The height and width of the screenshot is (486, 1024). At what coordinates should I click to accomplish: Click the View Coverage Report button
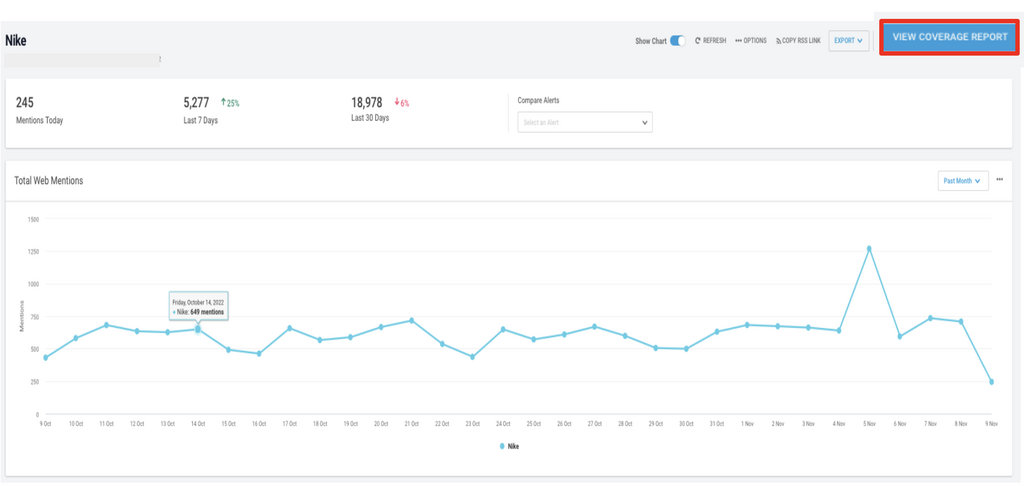point(949,37)
